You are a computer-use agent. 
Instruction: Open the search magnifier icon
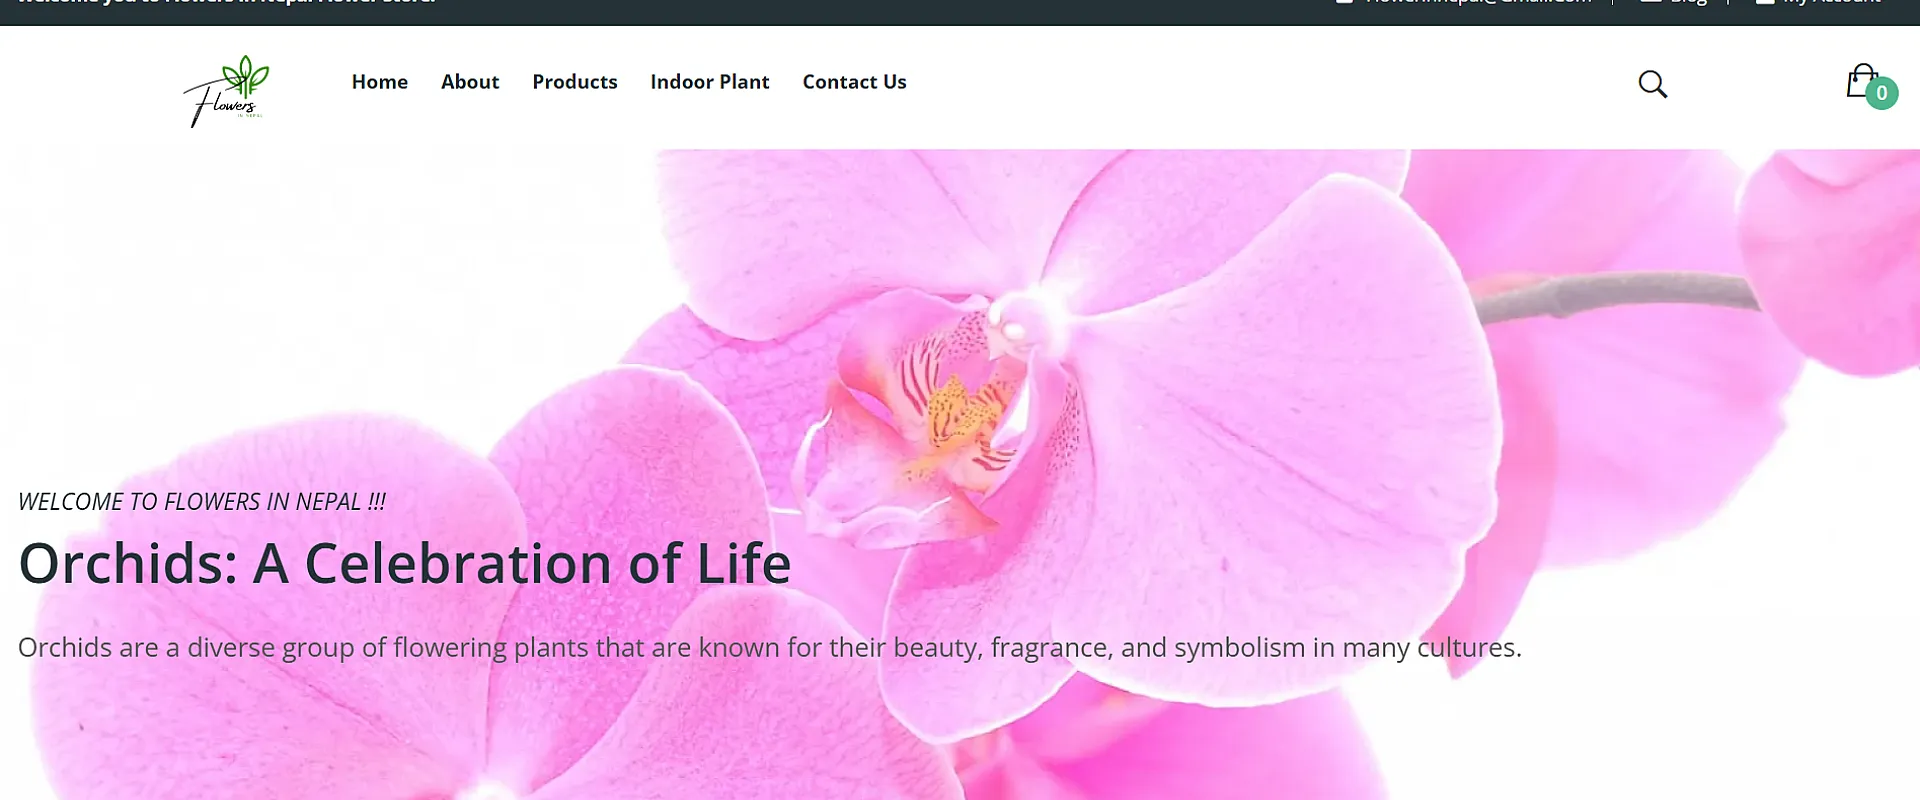coord(1652,84)
